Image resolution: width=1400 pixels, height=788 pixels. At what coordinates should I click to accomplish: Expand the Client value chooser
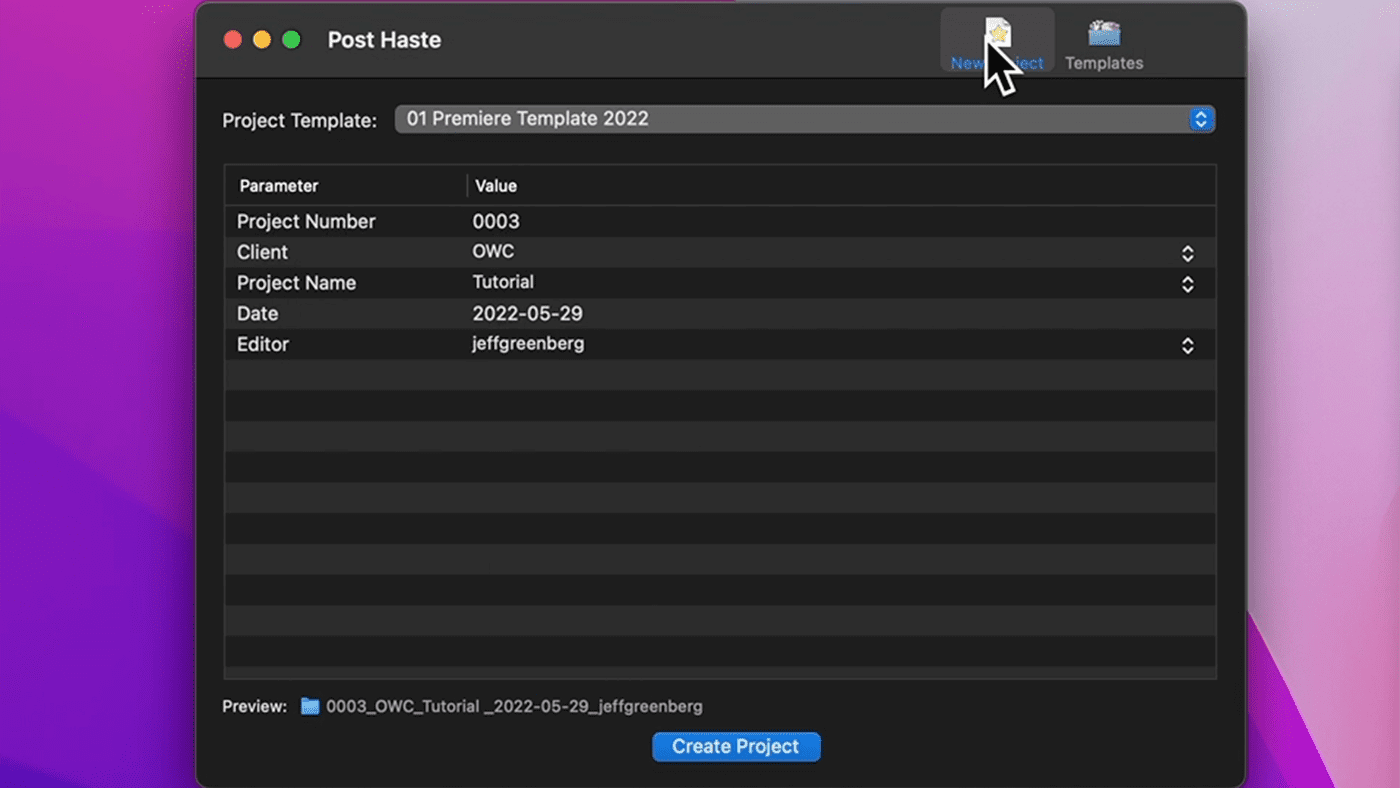1187,253
